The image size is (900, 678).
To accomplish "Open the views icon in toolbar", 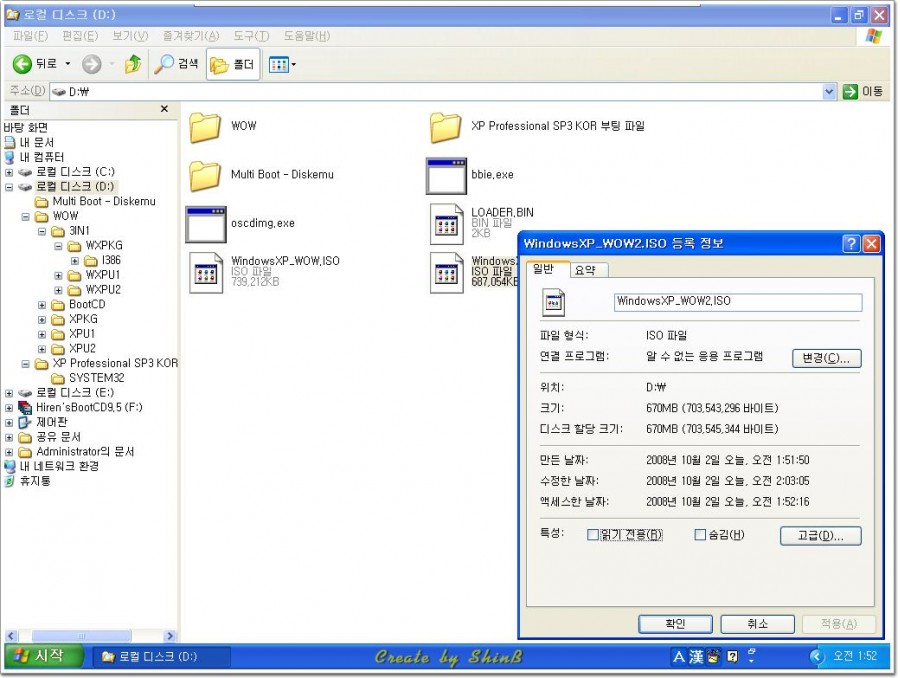I will pyautogui.click(x=278, y=64).
